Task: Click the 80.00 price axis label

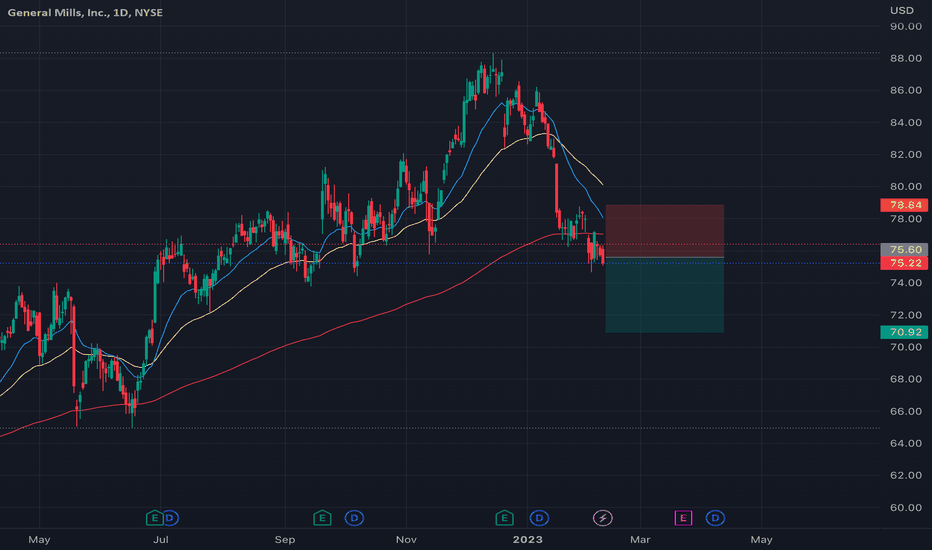Action: point(906,187)
